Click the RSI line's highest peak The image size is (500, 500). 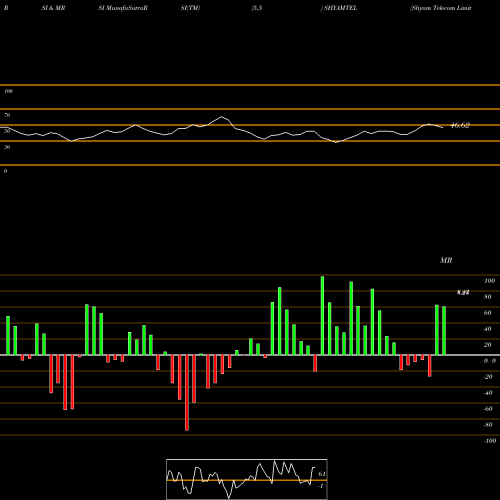(x=222, y=117)
